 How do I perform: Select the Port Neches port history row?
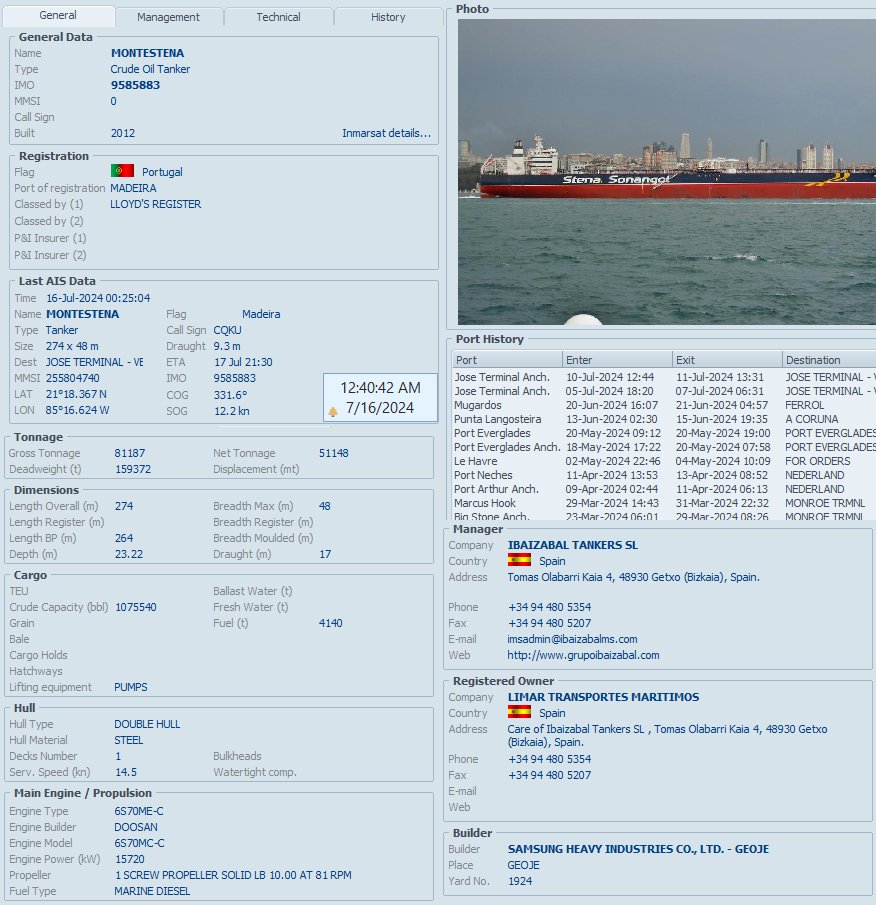[x=664, y=475]
